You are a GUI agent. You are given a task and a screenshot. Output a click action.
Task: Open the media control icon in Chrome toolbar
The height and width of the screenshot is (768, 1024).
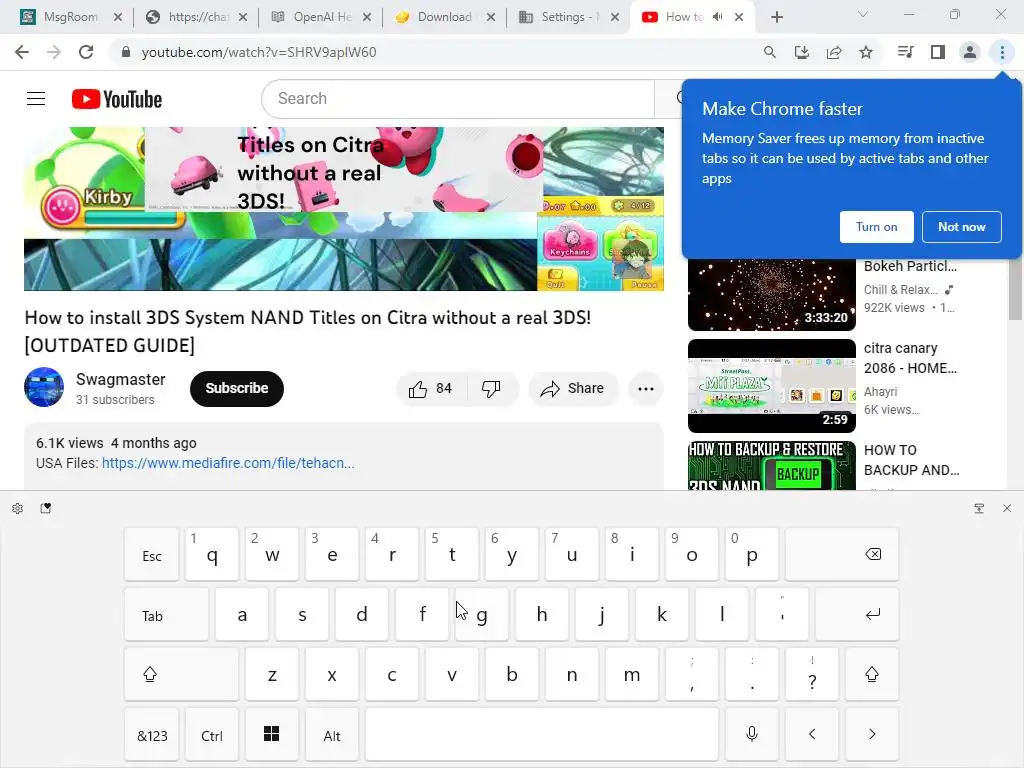tap(905, 52)
